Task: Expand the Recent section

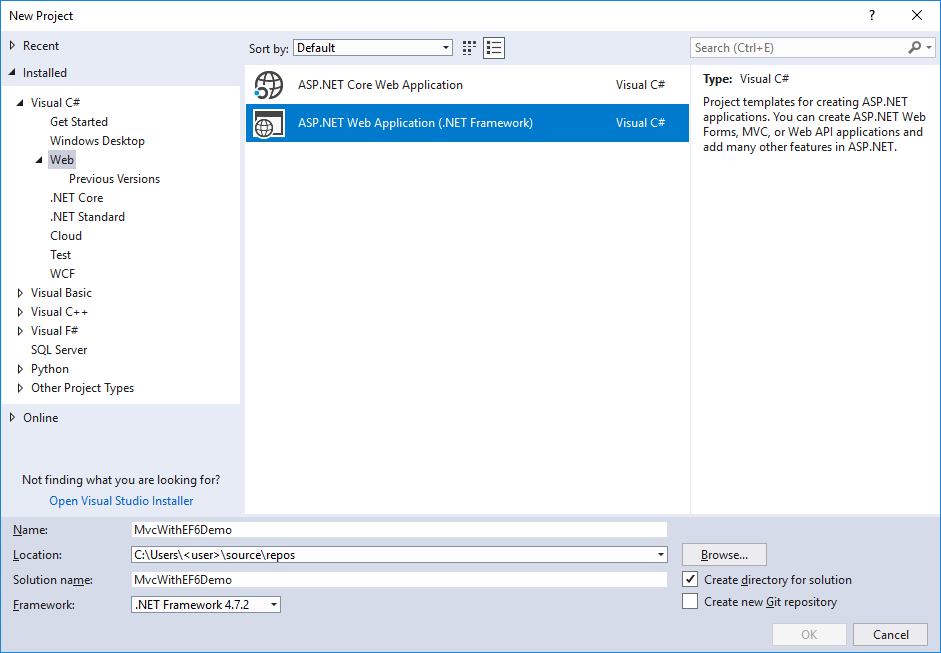Action: (13, 46)
